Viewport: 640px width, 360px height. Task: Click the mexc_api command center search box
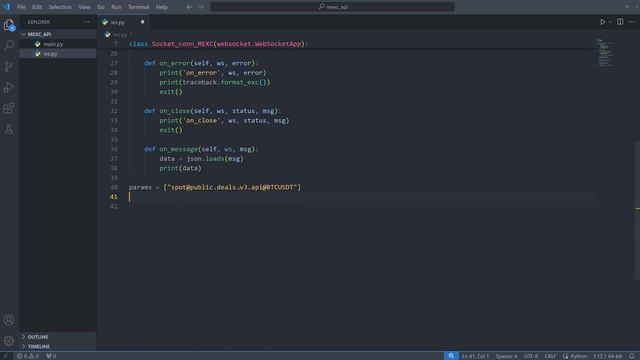(x=332, y=7)
